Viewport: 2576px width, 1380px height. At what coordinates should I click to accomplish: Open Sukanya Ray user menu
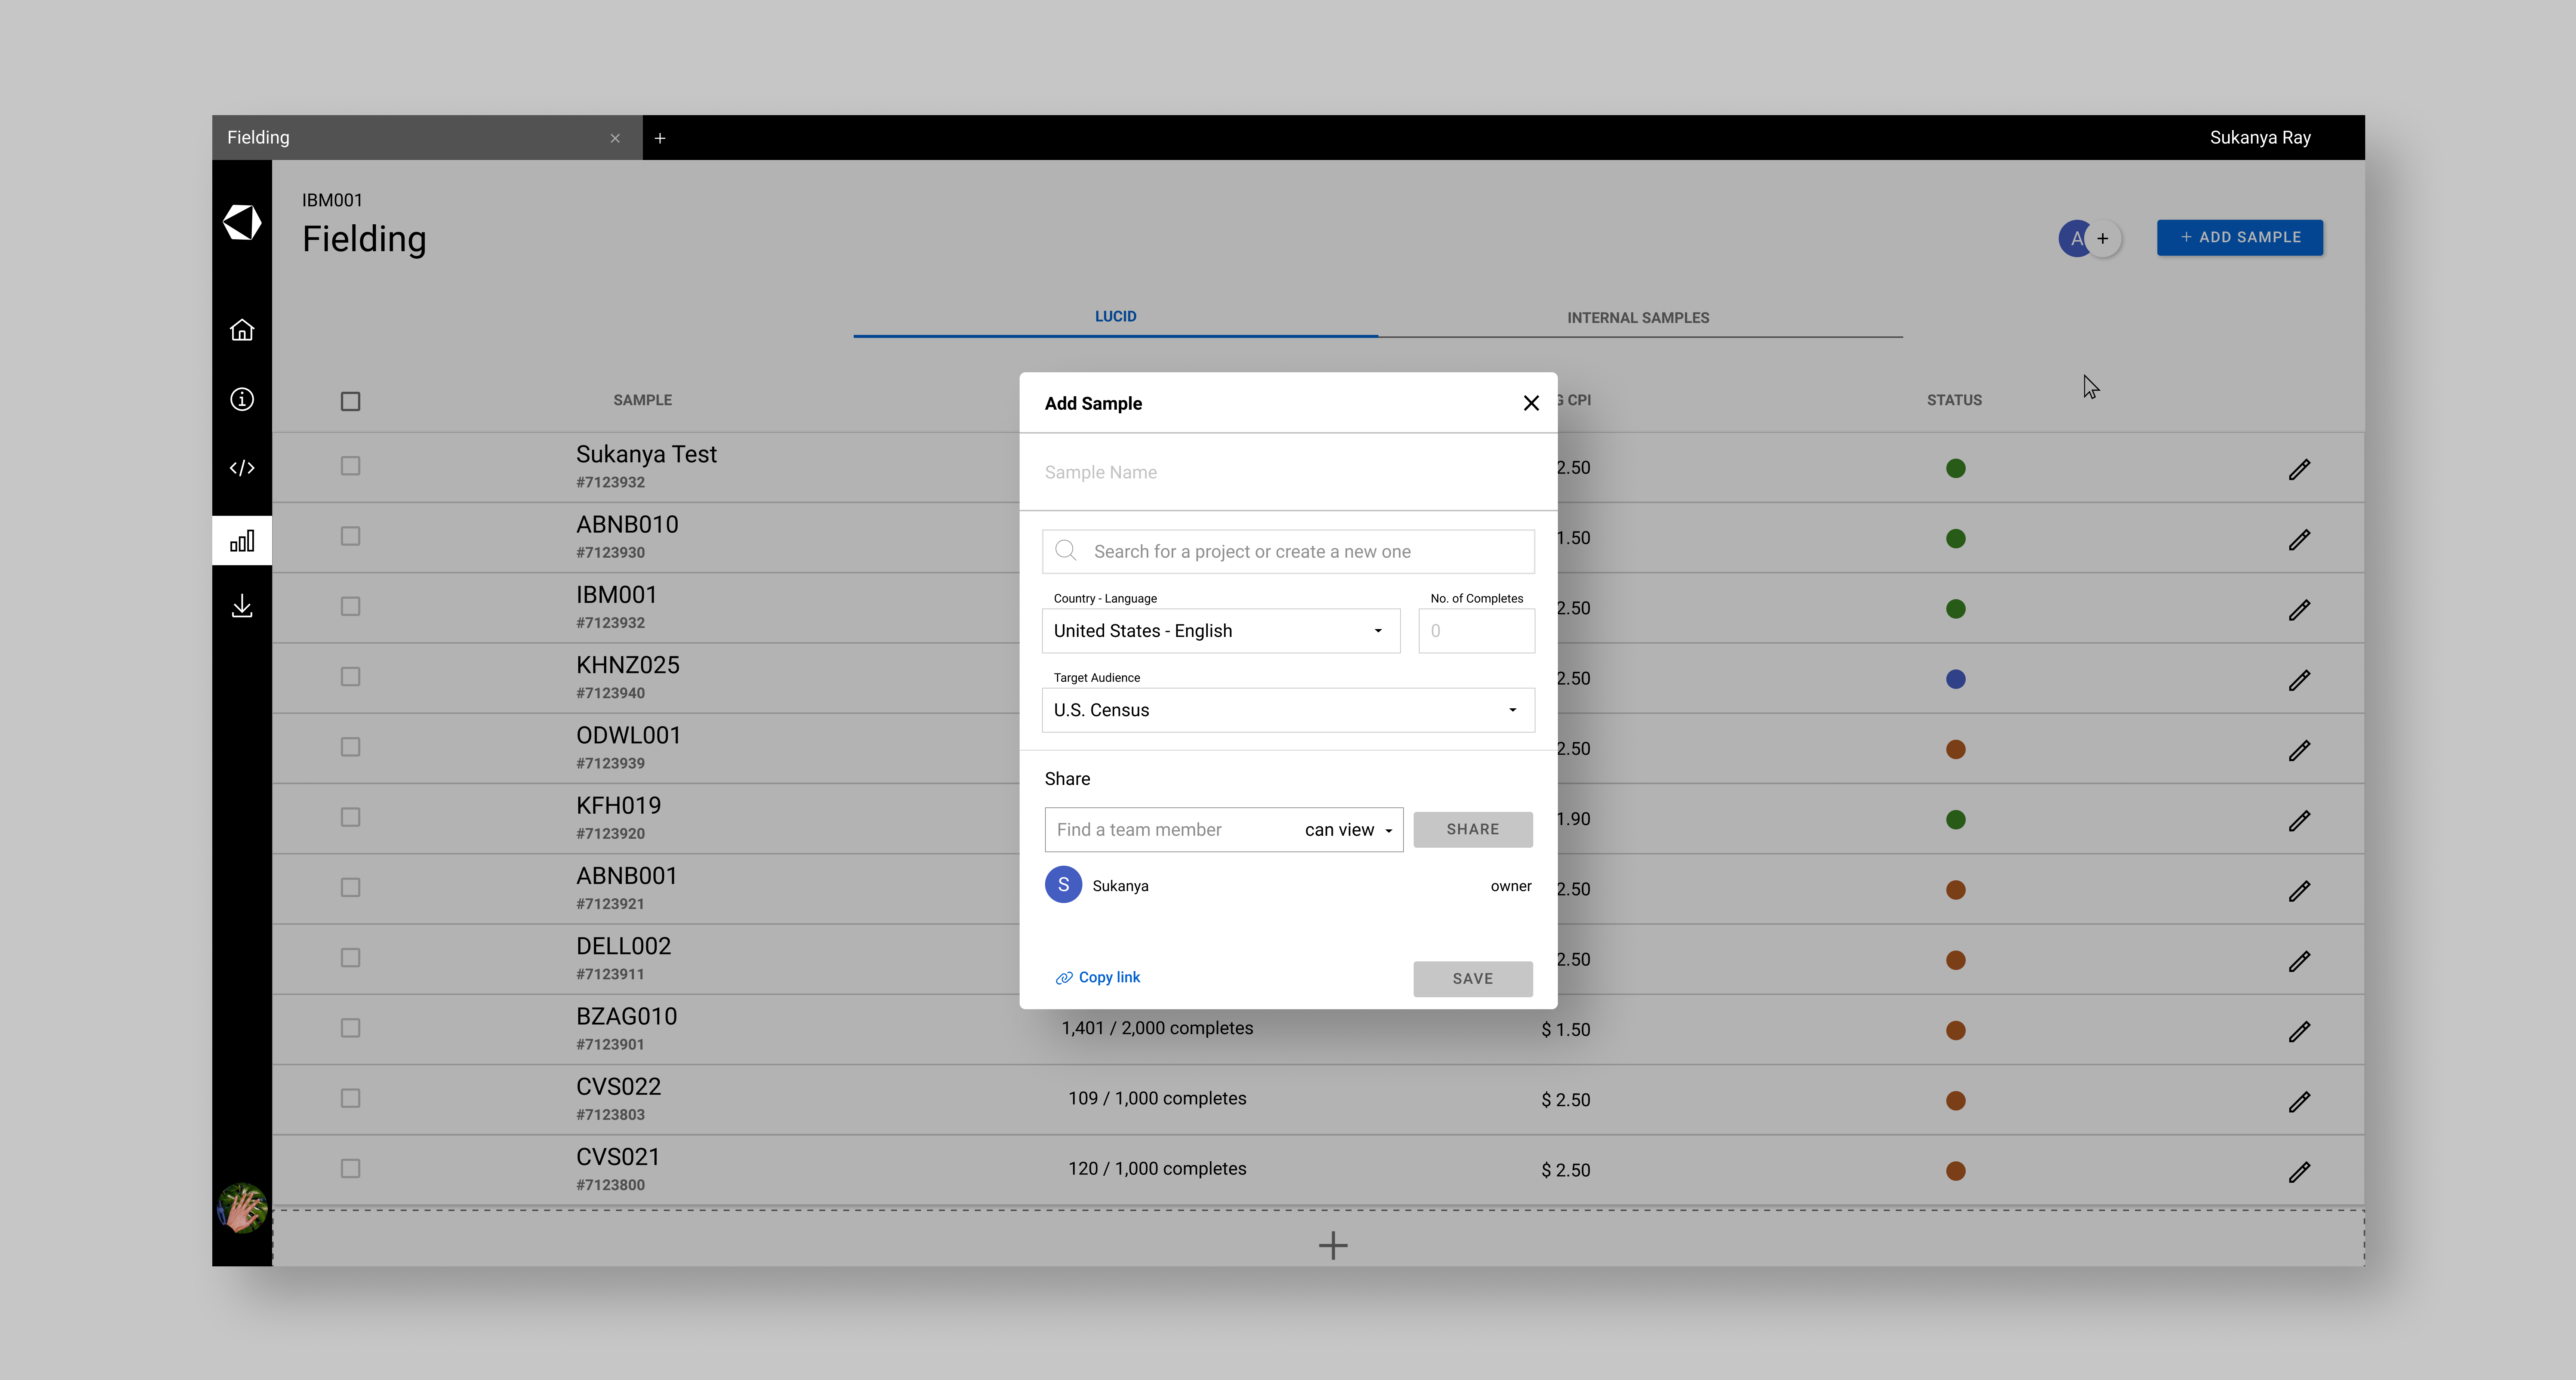[x=2260, y=138]
